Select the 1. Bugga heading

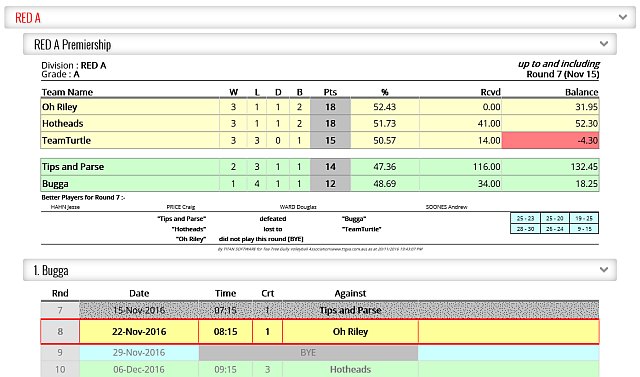(x=51, y=271)
